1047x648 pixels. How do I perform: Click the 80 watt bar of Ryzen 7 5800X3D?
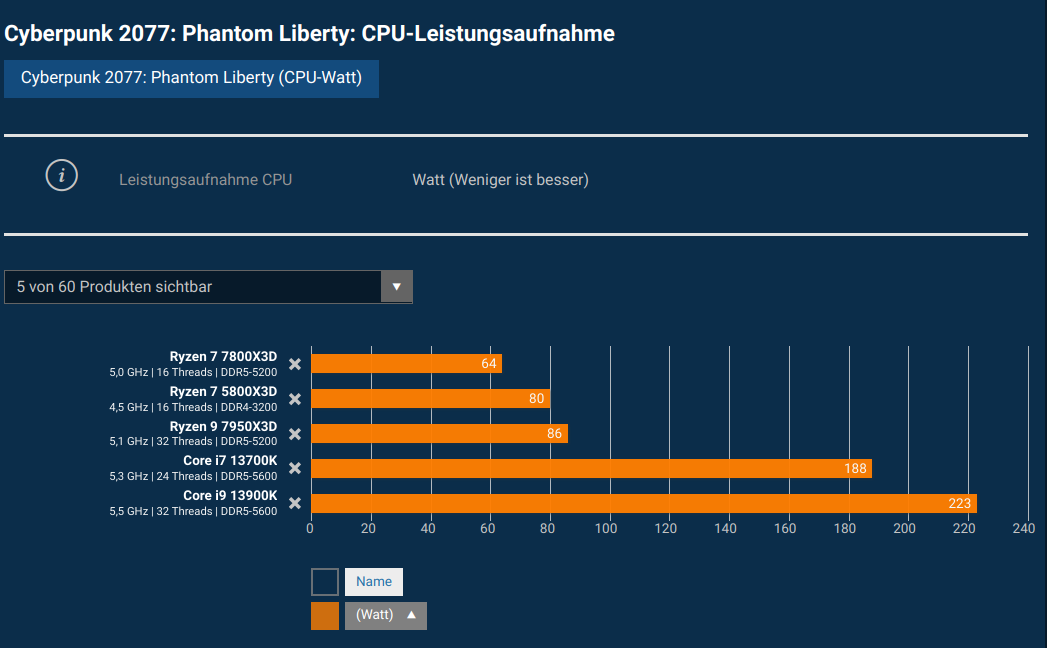(x=431, y=399)
